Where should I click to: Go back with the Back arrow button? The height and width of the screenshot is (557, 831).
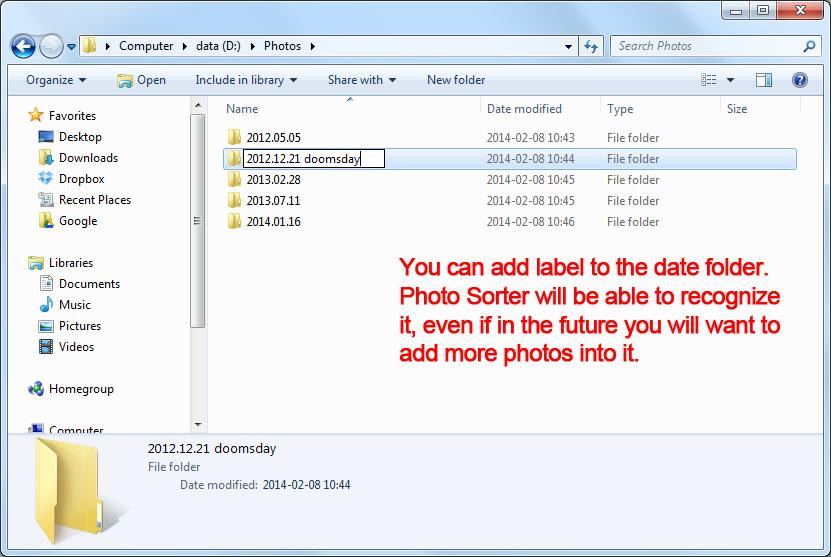23,47
